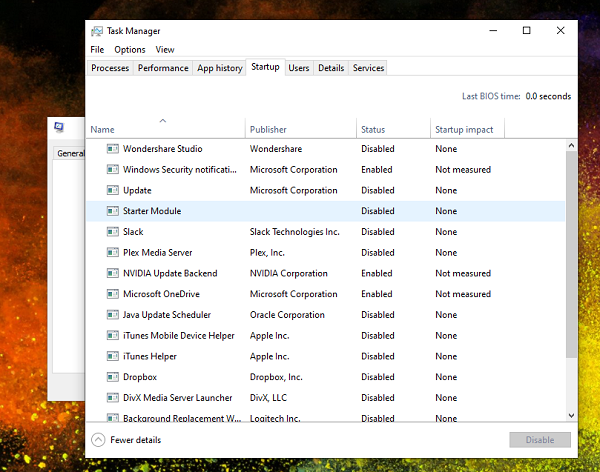Click the Java Update Scheduler icon
This screenshot has width=600, height=472.
coord(112,315)
